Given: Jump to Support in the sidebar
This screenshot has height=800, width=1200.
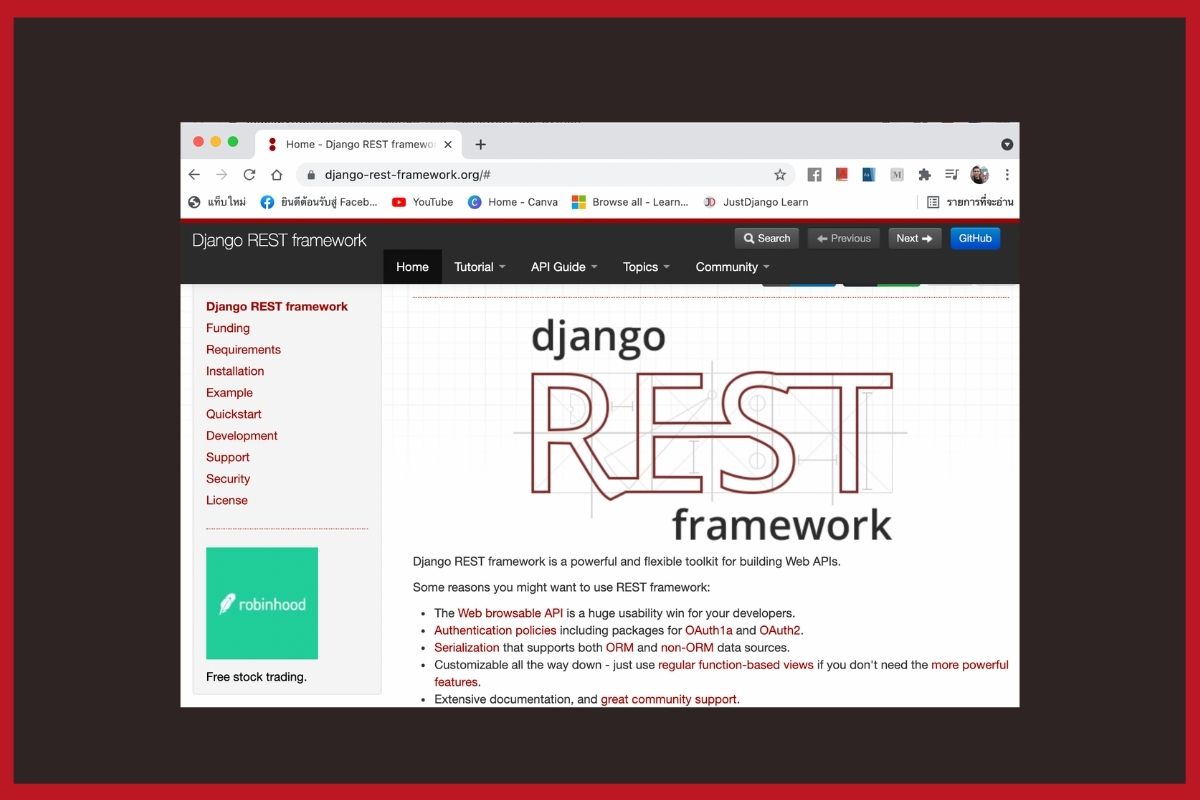Looking at the screenshot, I should point(228,457).
